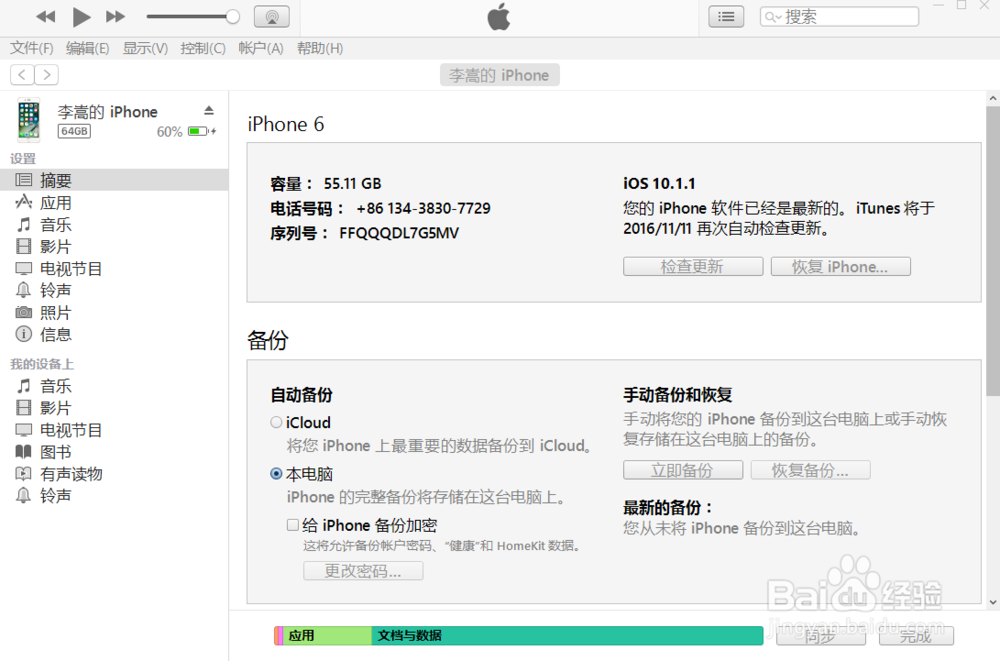The image size is (1000, 661).
Task: Click the 恢复 iPhone... button
Action: [841, 267]
